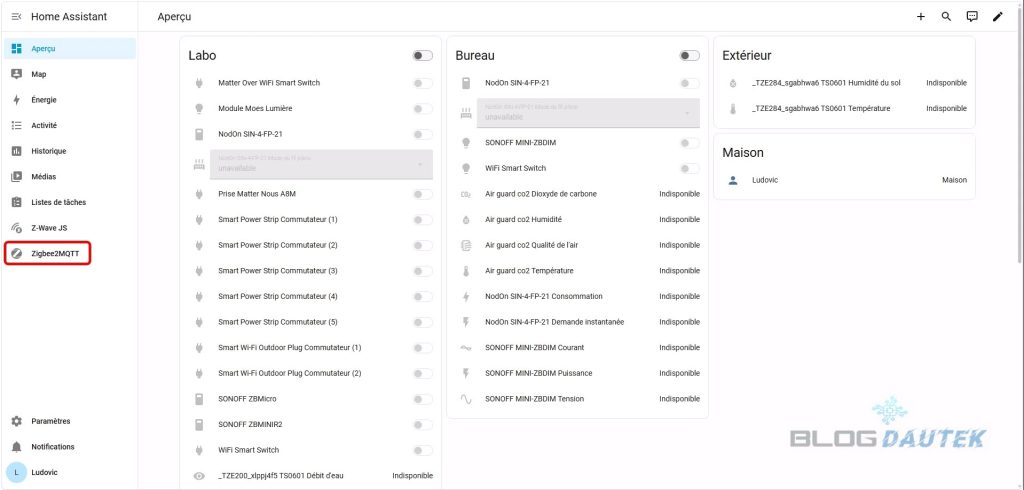Viewport: 1024px width, 490px height.
Task: Toggle Smart Power Strip Commutateur (3)
Action: coord(423,270)
